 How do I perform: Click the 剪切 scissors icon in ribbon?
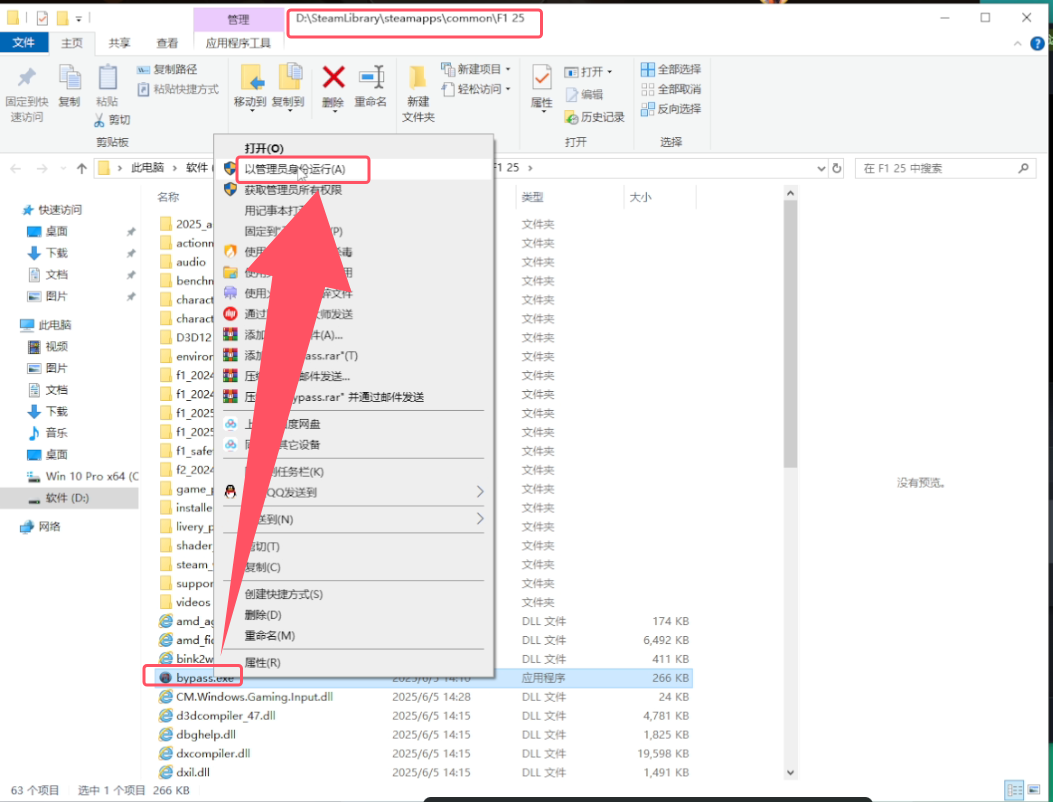(99, 120)
